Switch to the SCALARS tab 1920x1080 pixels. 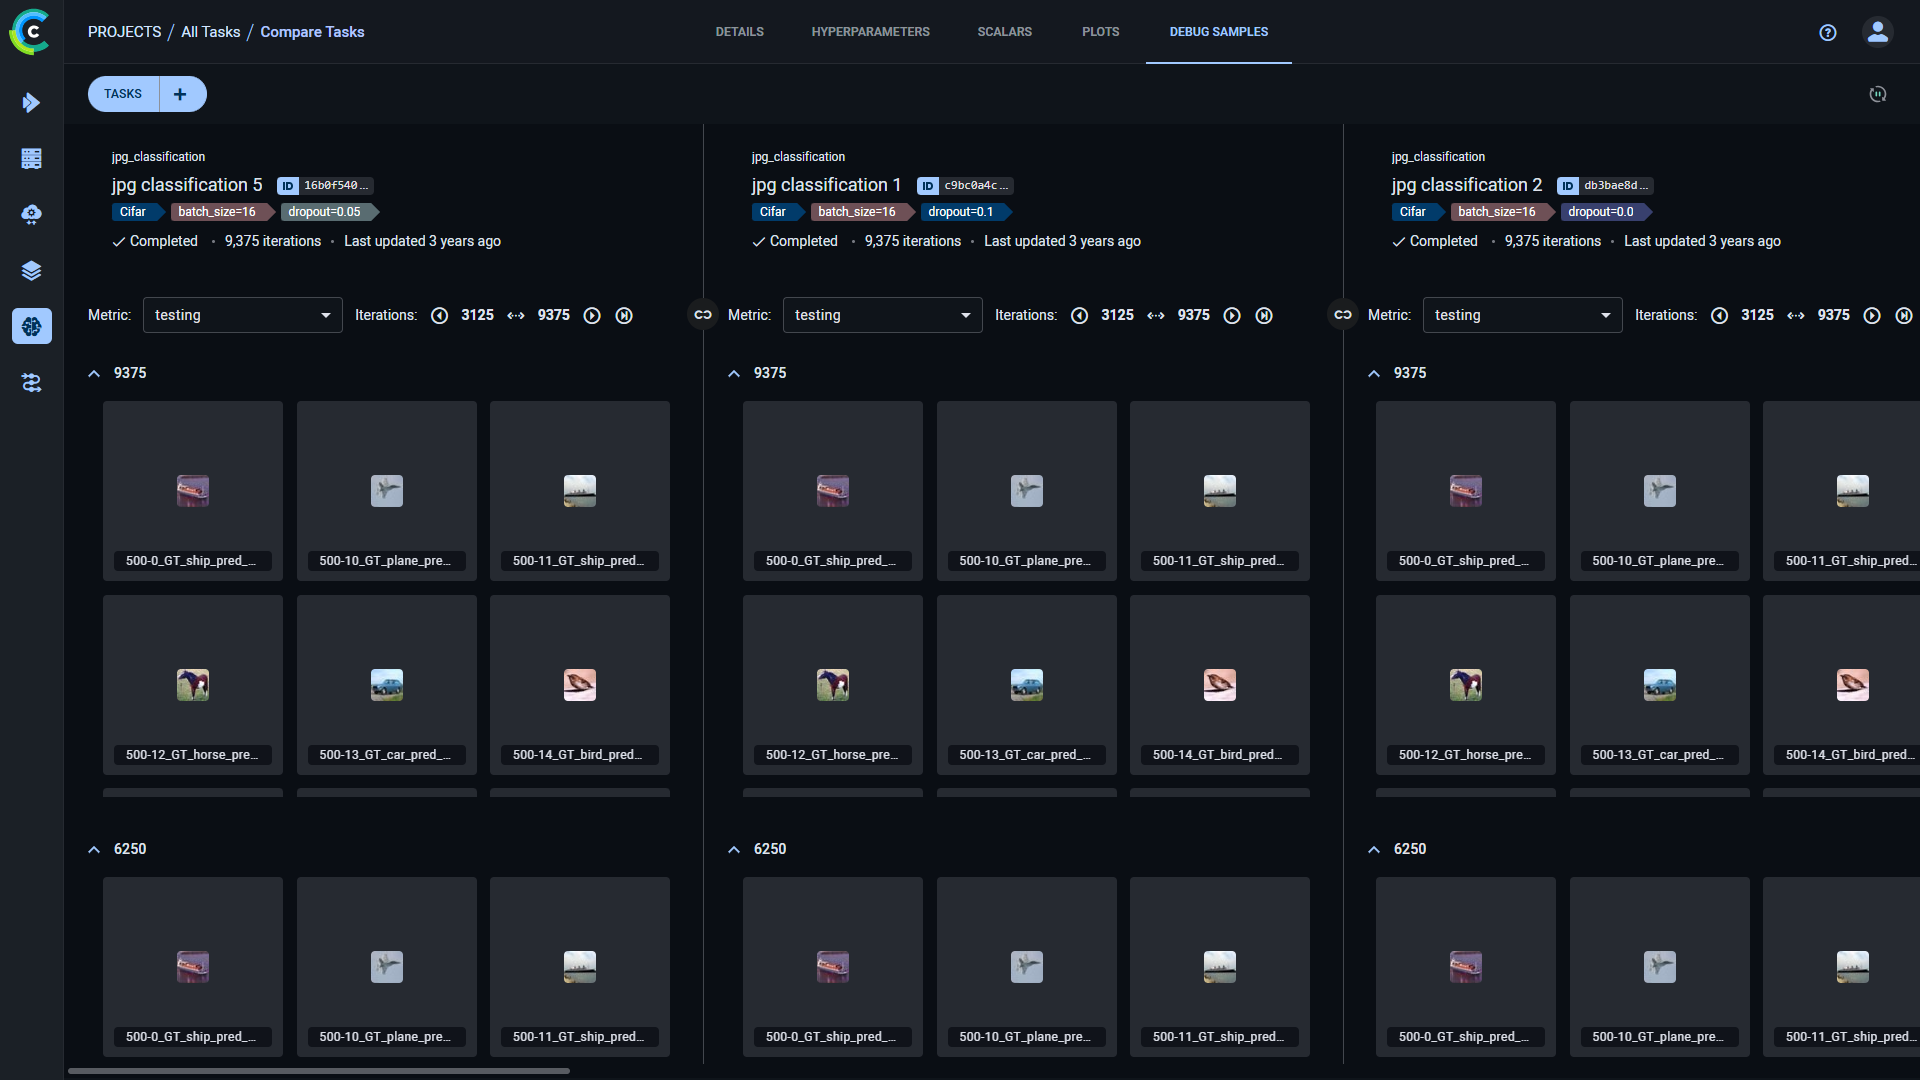(x=1004, y=31)
